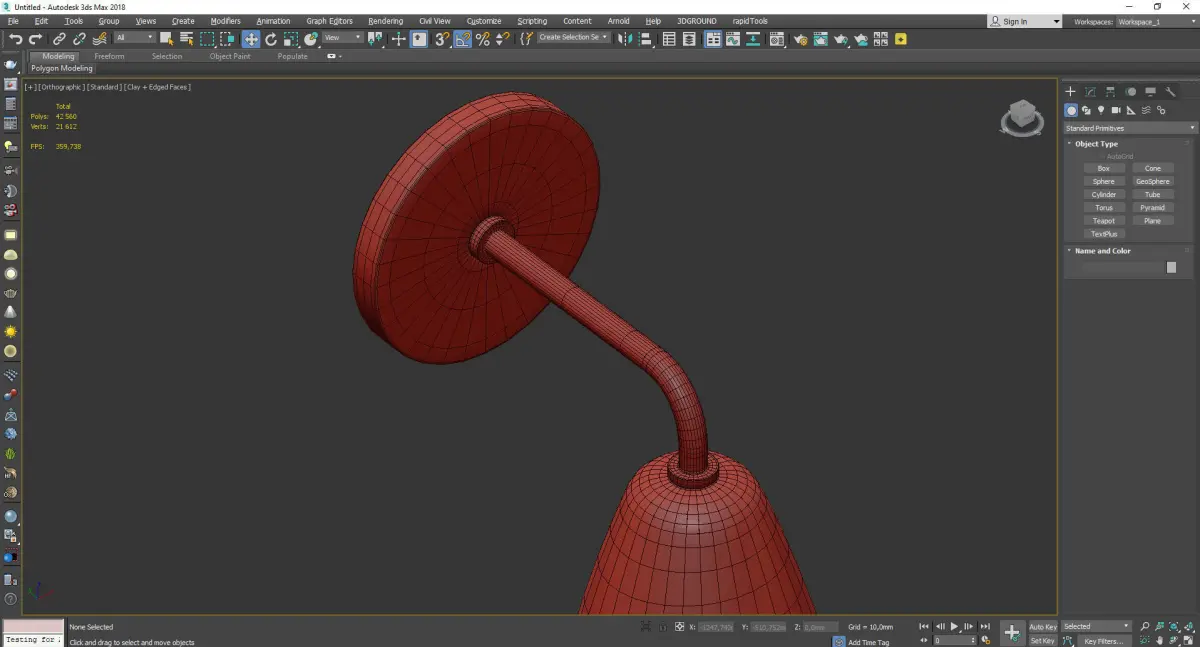
Task: Select the Lights create category icon
Action: [x=1101, y=110]
